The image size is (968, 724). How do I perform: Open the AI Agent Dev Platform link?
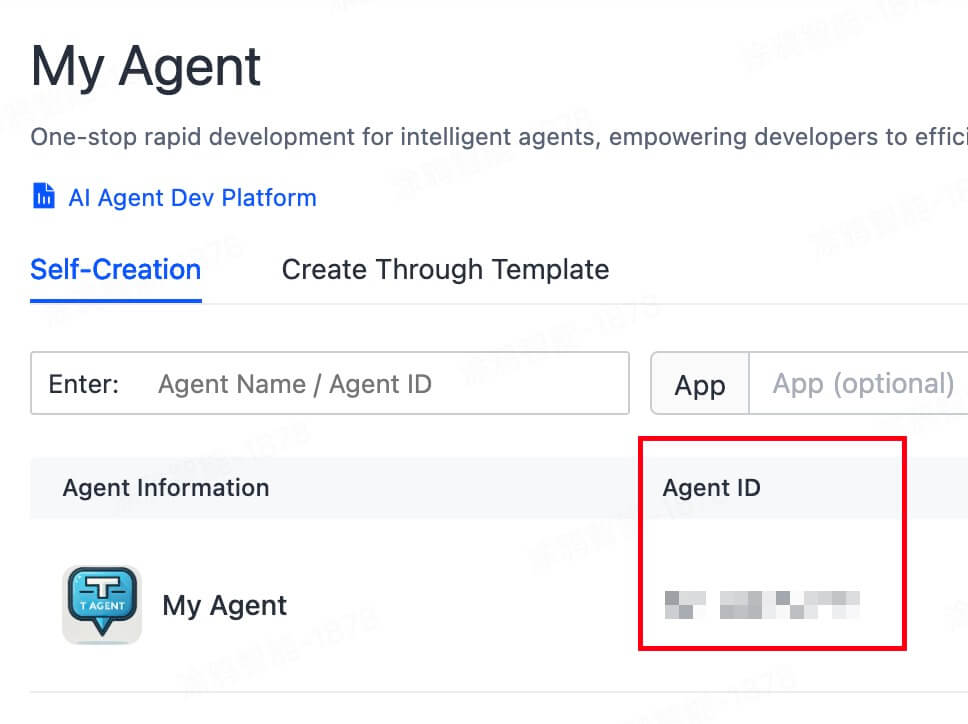point(192,198)
